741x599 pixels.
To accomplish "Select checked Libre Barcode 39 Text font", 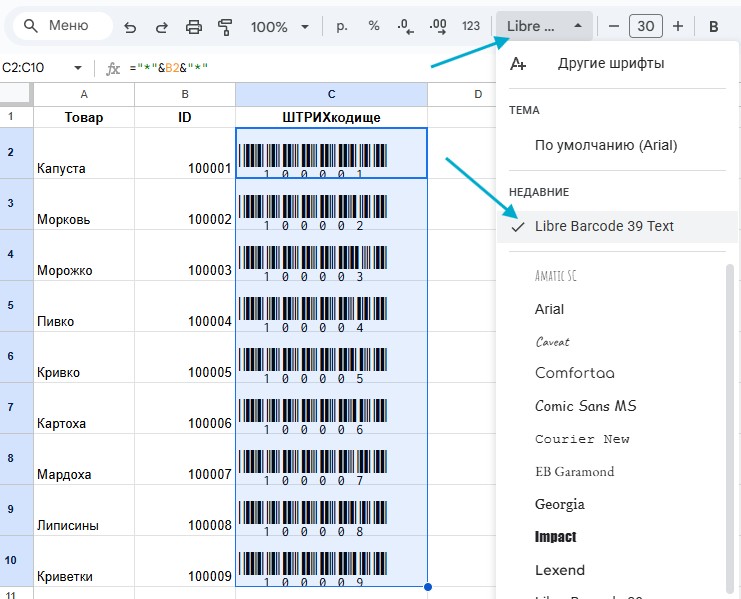I will (616, 226).
